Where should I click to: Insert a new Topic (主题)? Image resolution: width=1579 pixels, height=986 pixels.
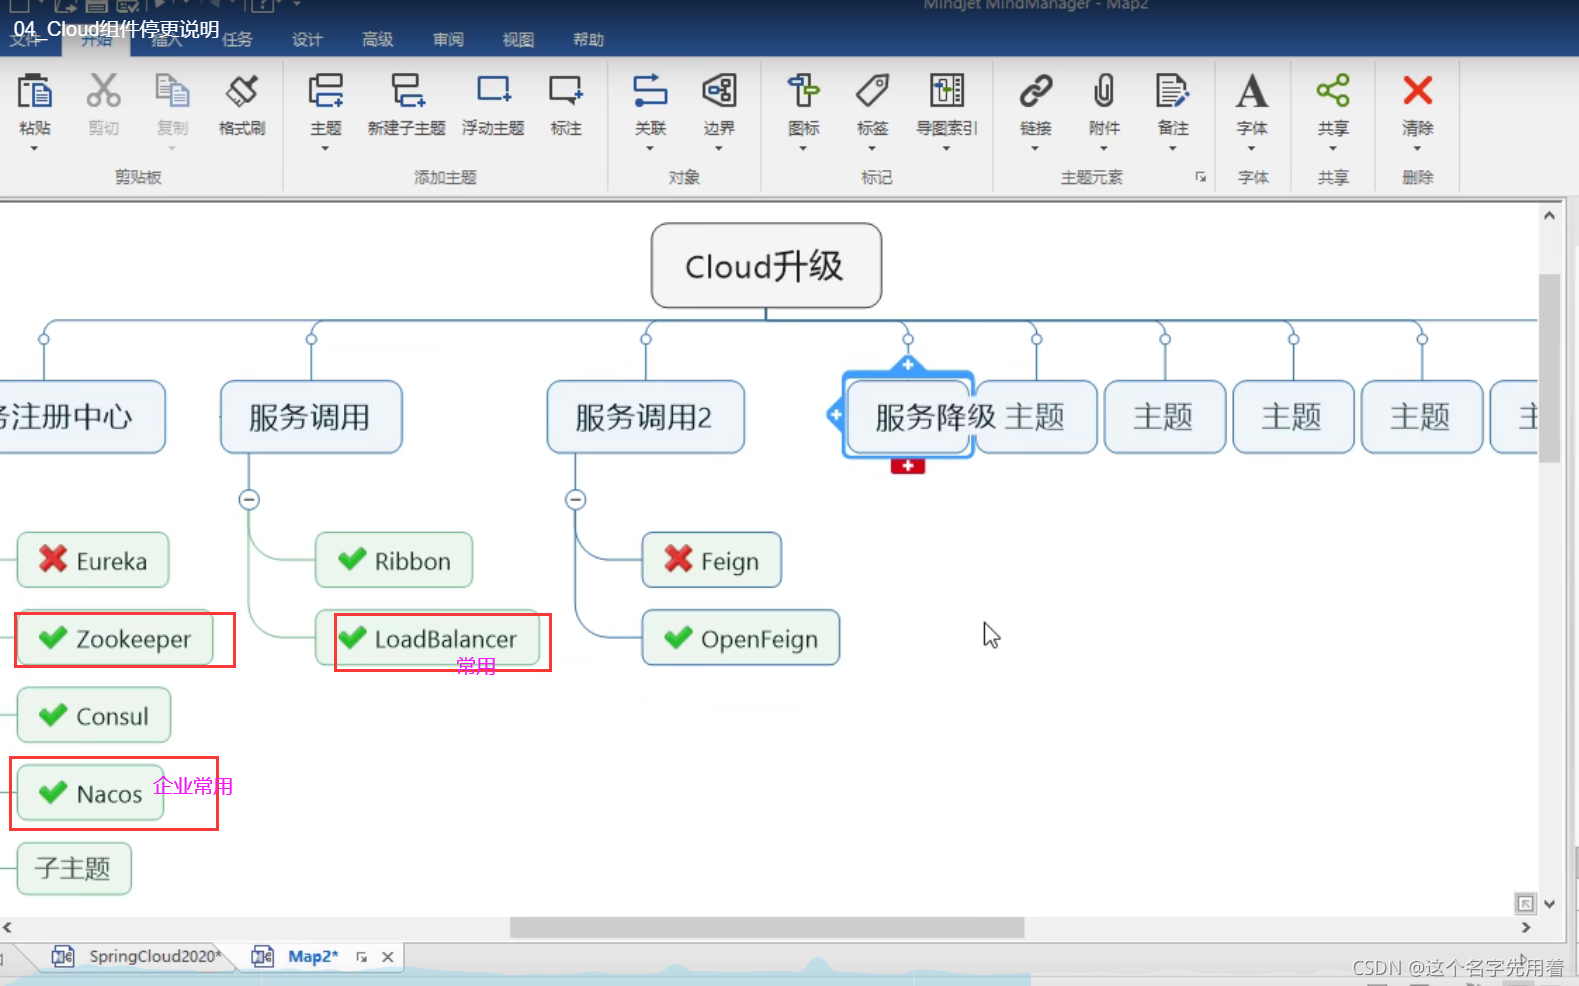(x=326, y=91)
